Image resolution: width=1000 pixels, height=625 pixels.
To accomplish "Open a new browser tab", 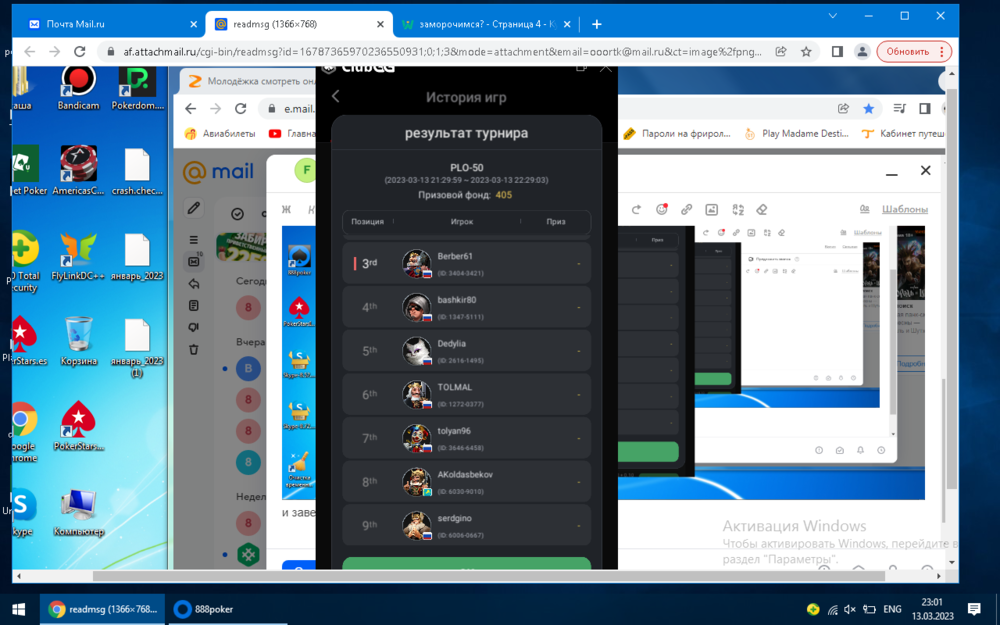I will (597, 24).
